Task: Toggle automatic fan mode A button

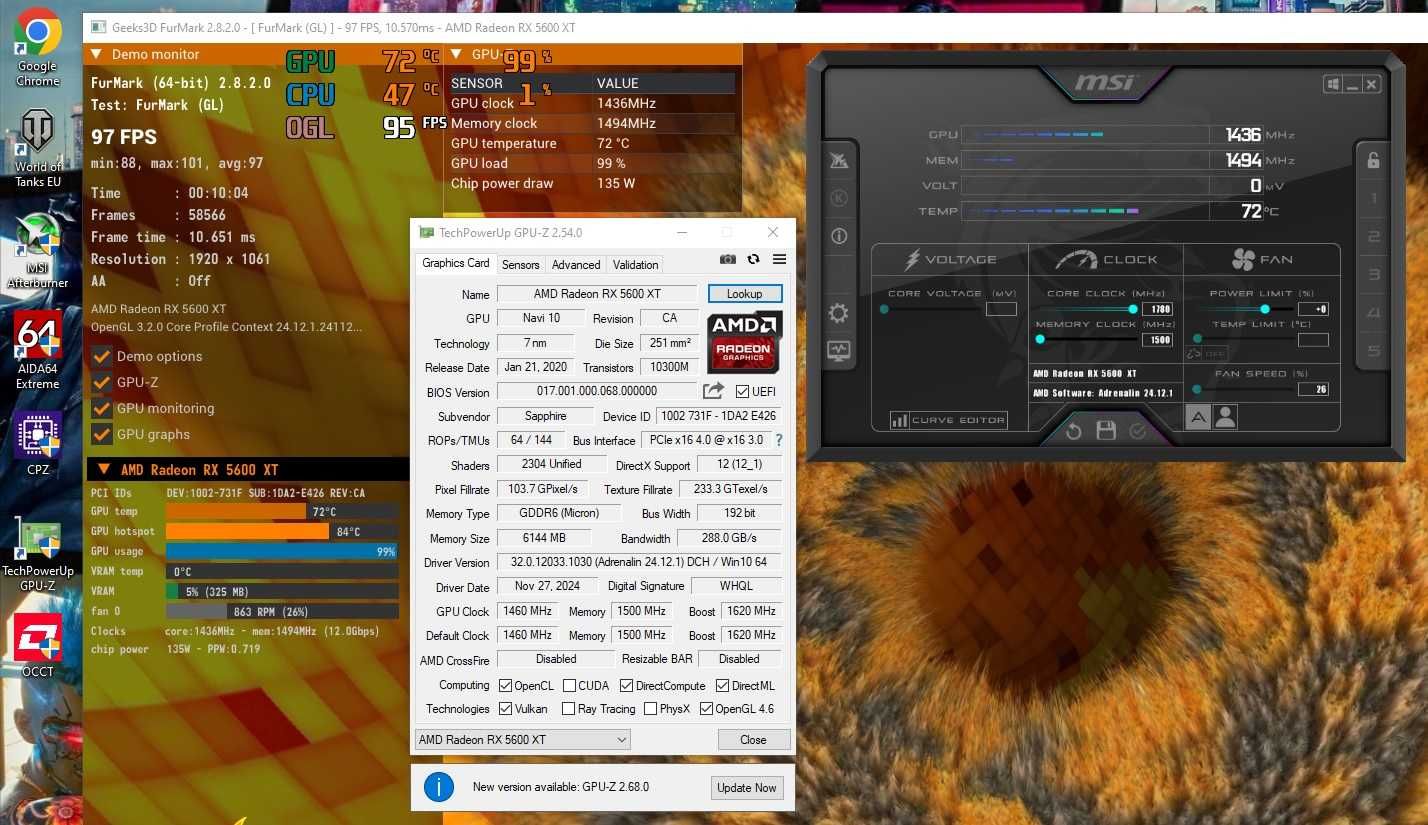Action: coord(1198,418)
